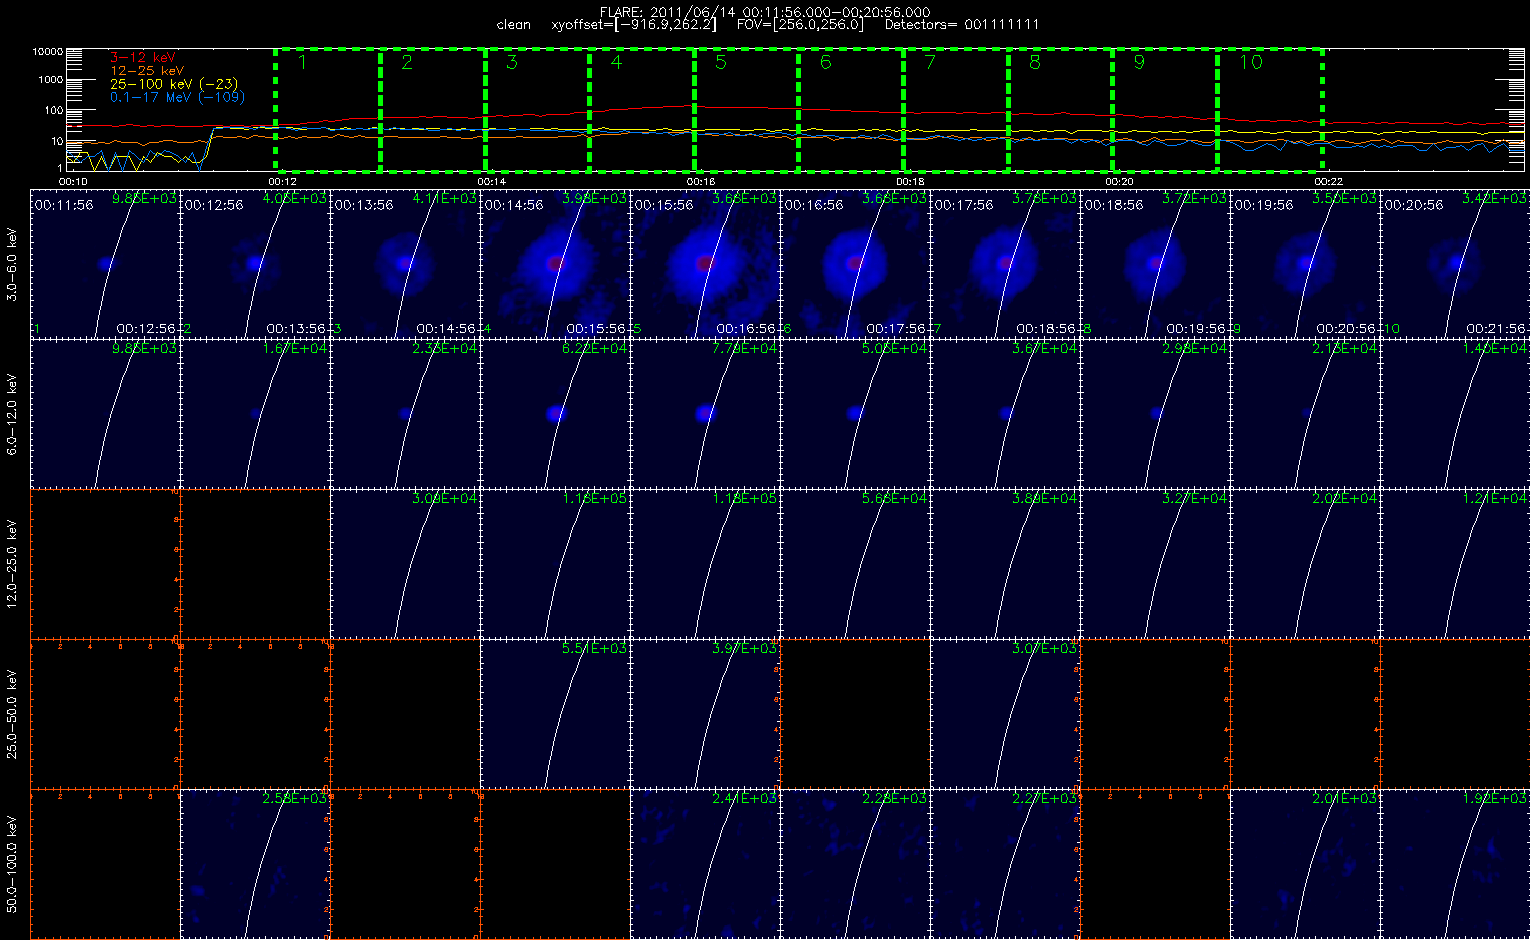The height and width of the screenshot is (940, 1530).
Task: Open the 12.0-25.0 keV image in column 5
Action: point(705,563)
